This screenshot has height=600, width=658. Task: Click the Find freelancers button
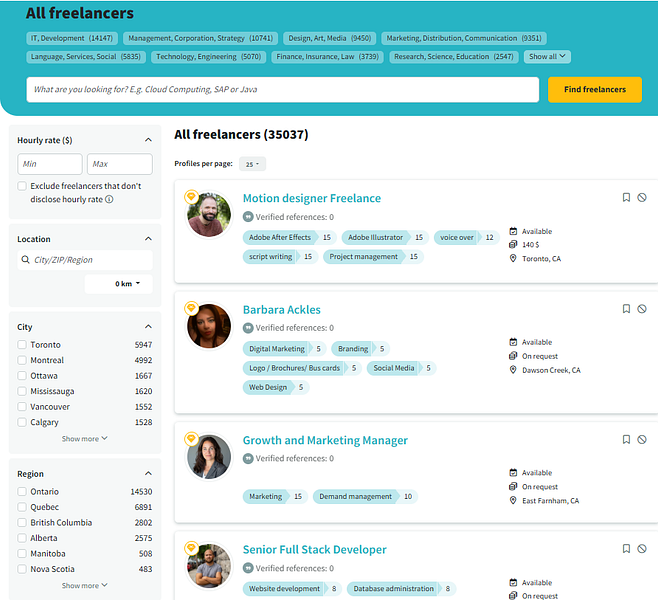click(x=595, y=89)
